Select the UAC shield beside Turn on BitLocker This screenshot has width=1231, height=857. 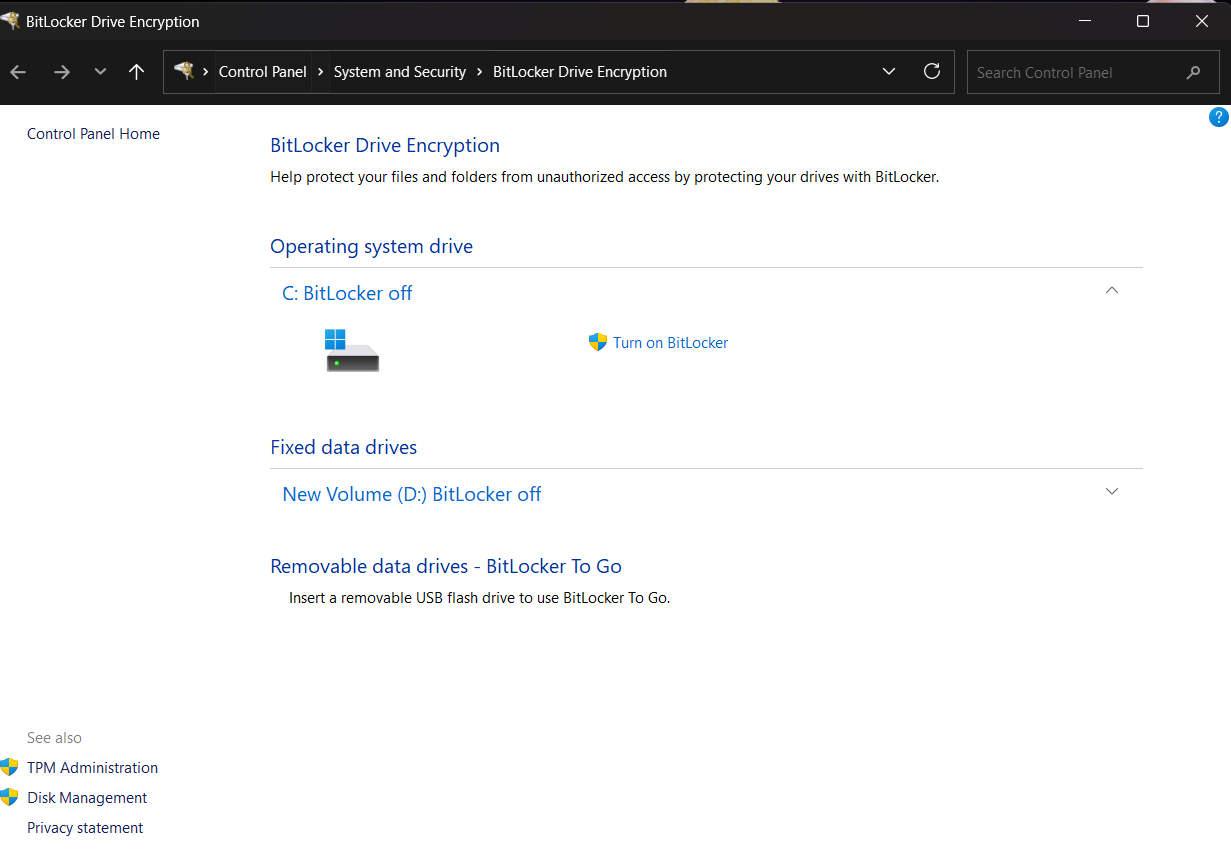click(x=597, y=342)
